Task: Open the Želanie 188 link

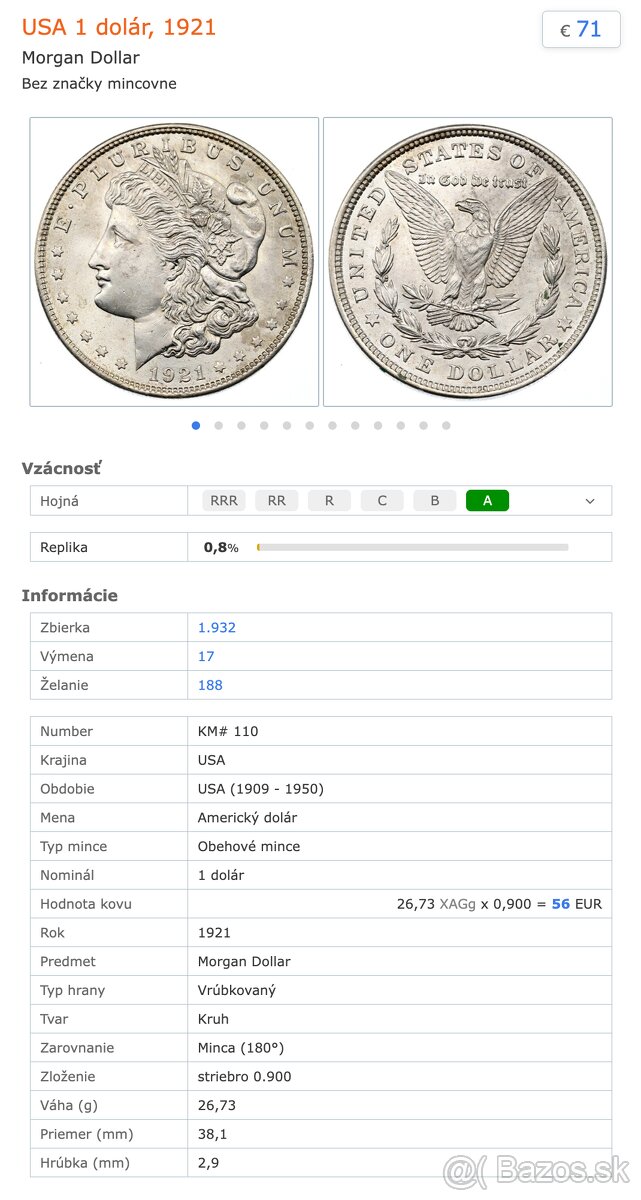Action: point(210,685)
